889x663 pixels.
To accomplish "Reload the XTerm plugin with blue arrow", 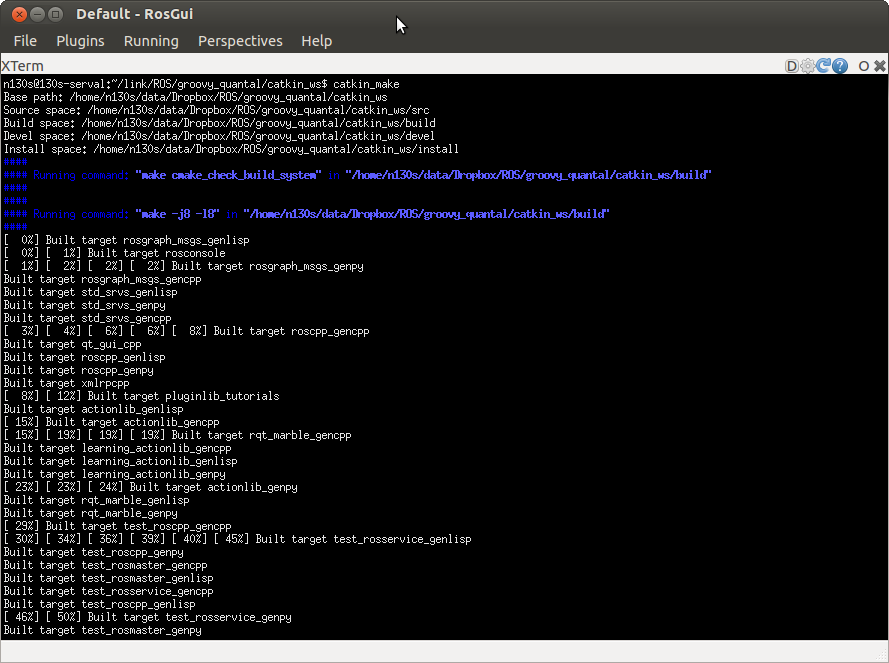I will [823, 66].
